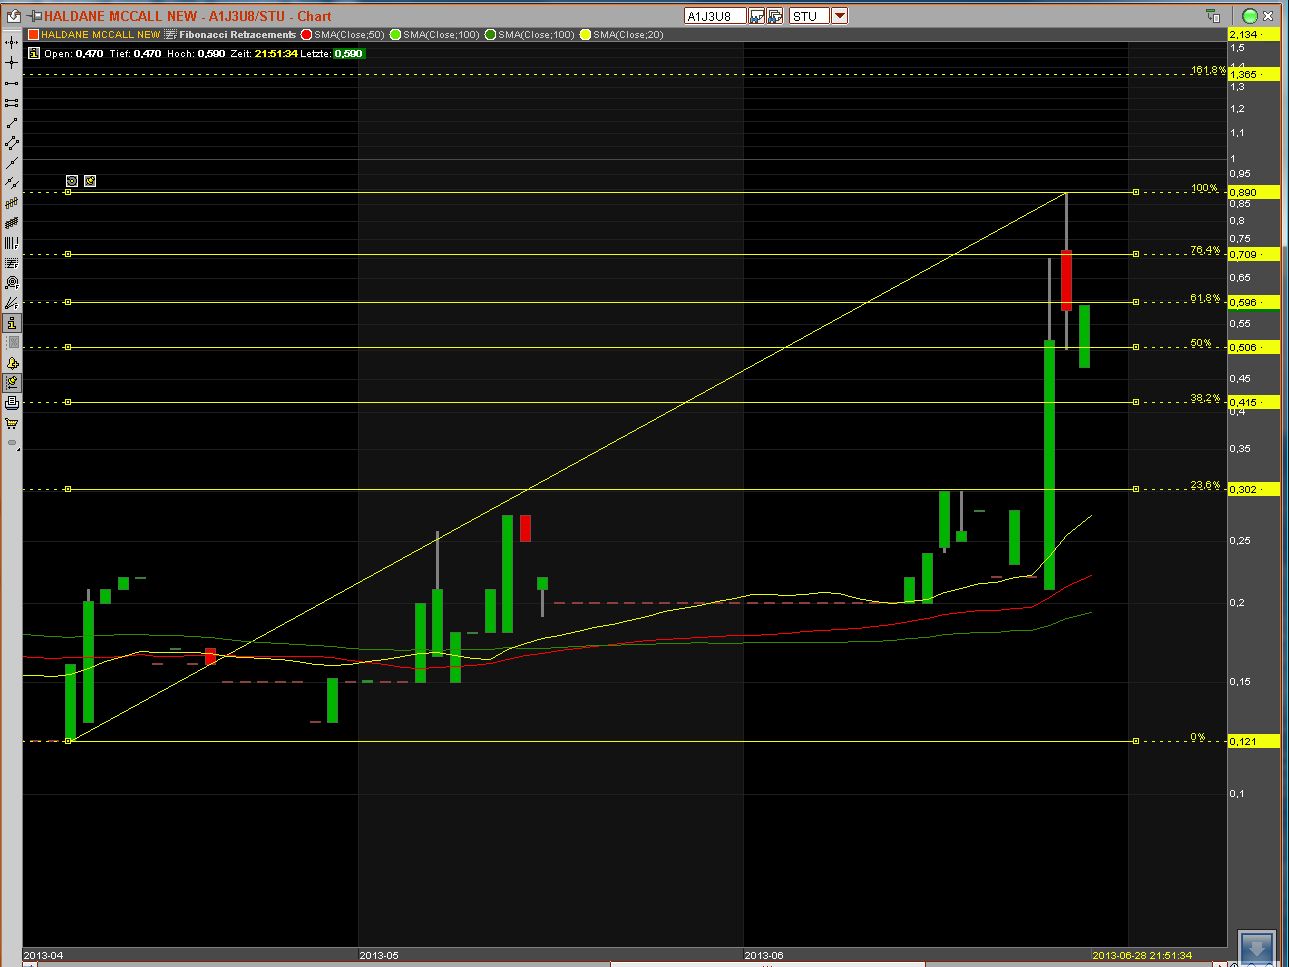Click the orange HALDANE MCCALL NEW legend swatch
Viewport: 1289px width, 967px height.
pos(33,35)
